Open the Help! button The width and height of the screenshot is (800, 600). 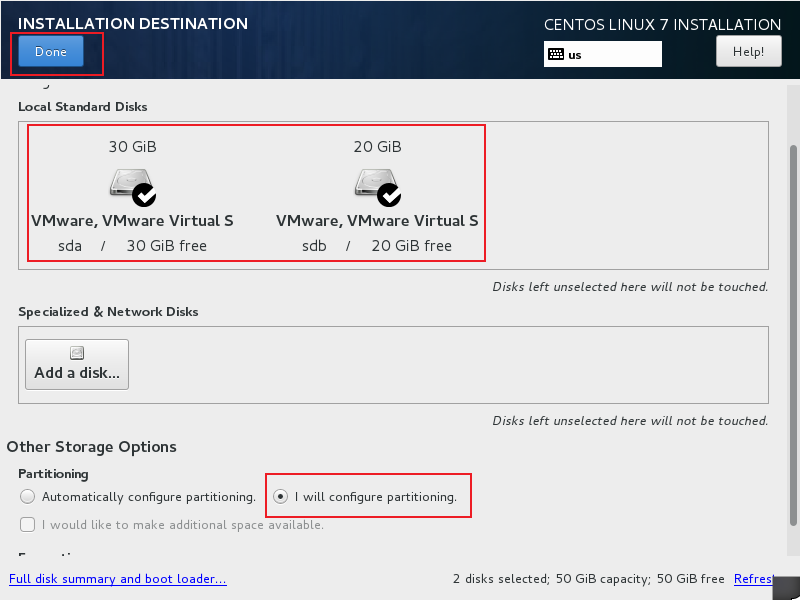pyautogui.click(x=748, y=51)
